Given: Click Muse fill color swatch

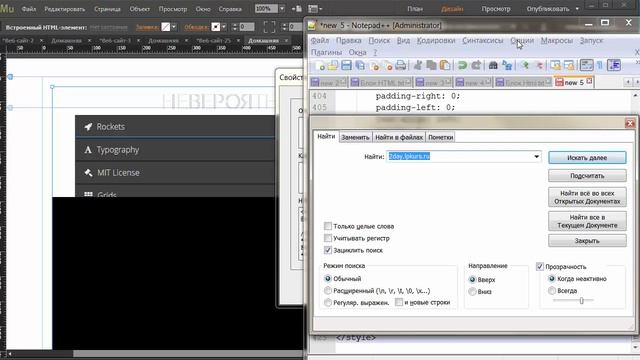Looking at the screenshot, I should (166, 27).
